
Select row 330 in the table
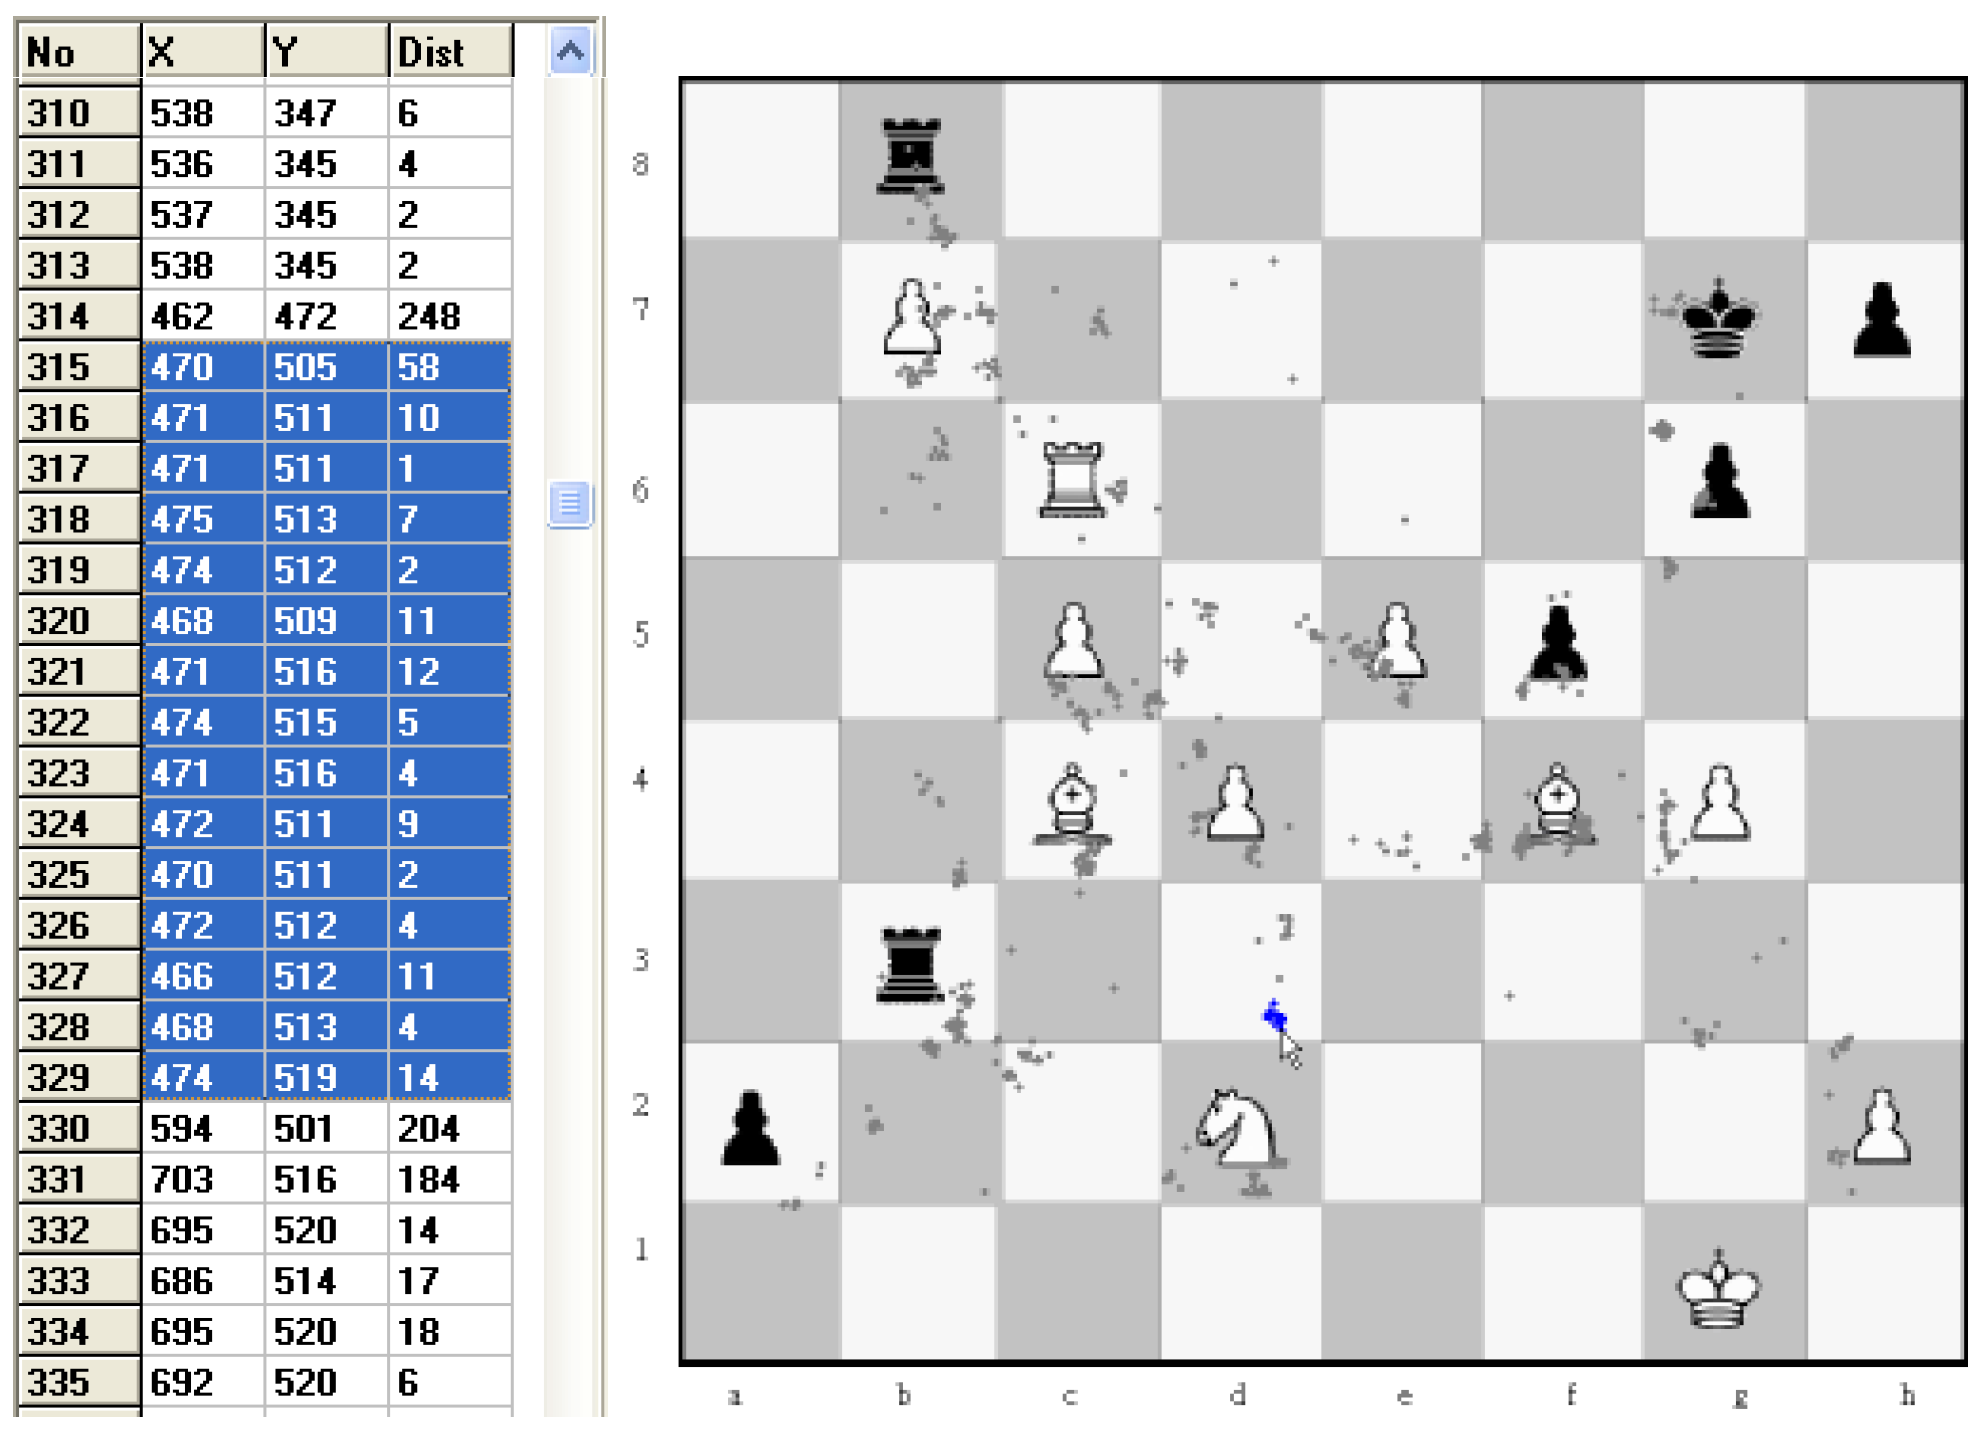78,1128
